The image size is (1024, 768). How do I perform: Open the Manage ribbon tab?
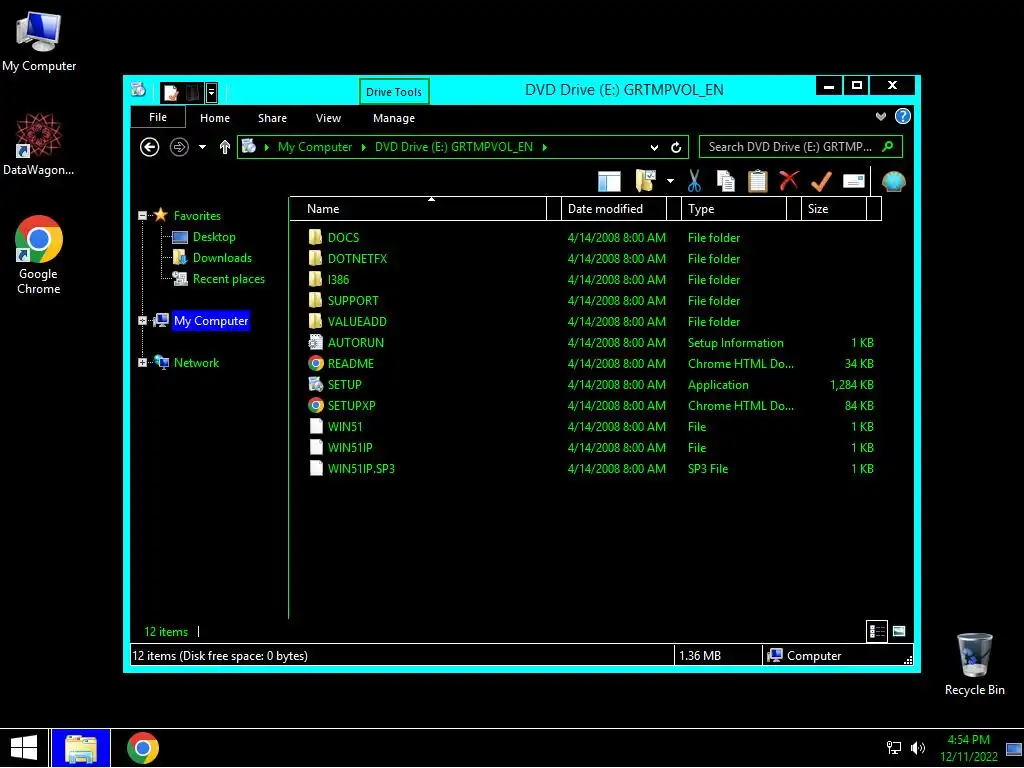(x=394, y=118)
